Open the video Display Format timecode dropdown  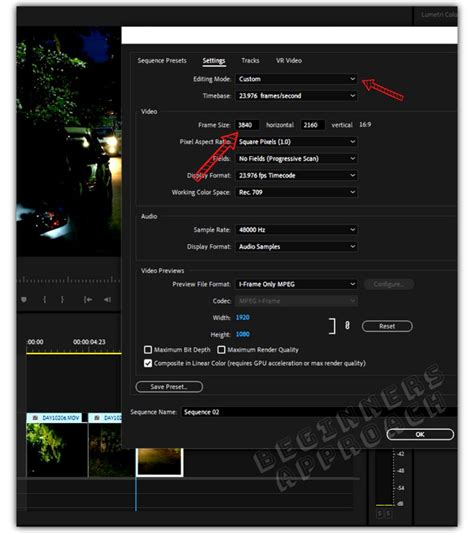point(296,175)
